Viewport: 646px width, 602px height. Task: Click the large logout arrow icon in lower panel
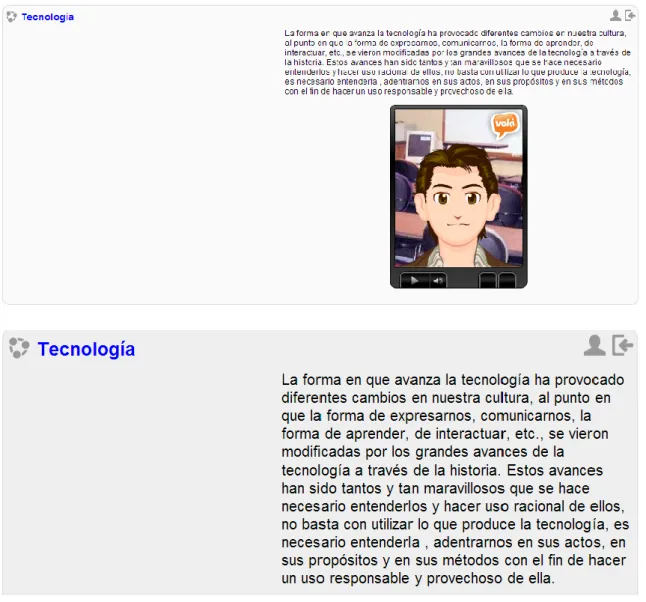tap(623, 345)
